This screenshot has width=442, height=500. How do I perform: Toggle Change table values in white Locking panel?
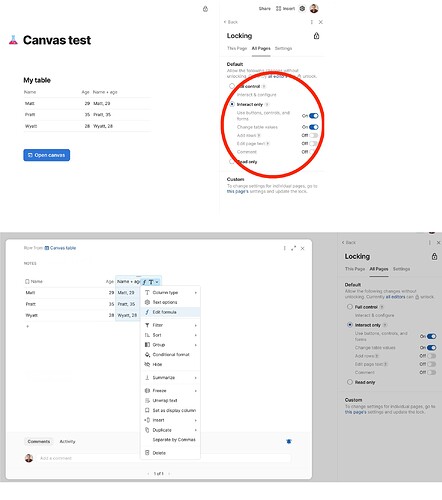coord(314,127)
